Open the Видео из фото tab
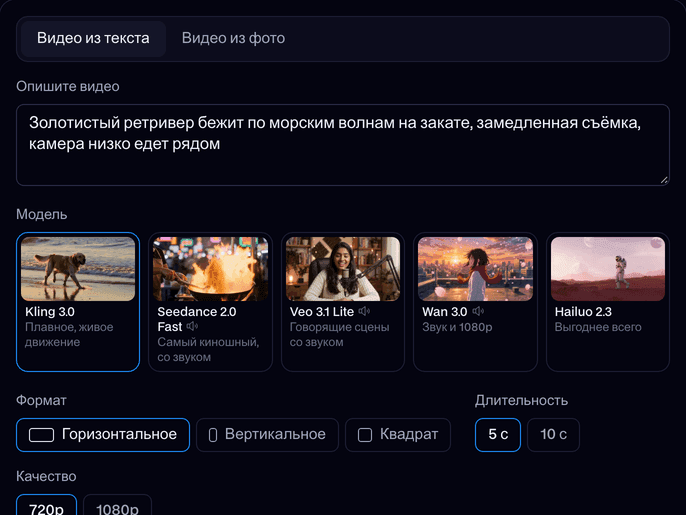Viewport: 686px width, 515px height. [233, 39]
